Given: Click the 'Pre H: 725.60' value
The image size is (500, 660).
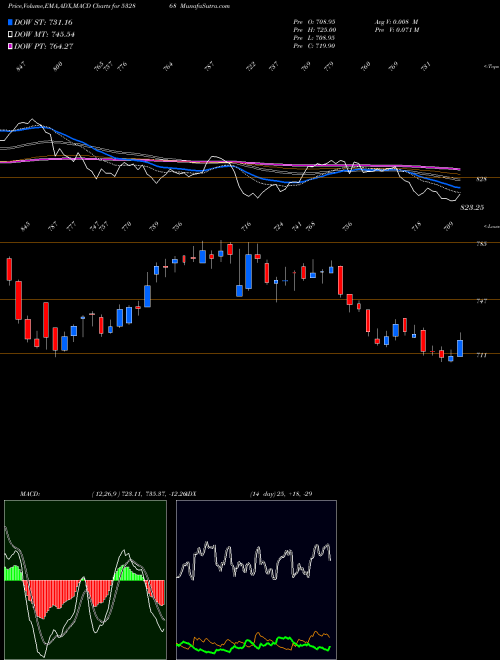Looking at the screenshot, I should pos(314,30).
